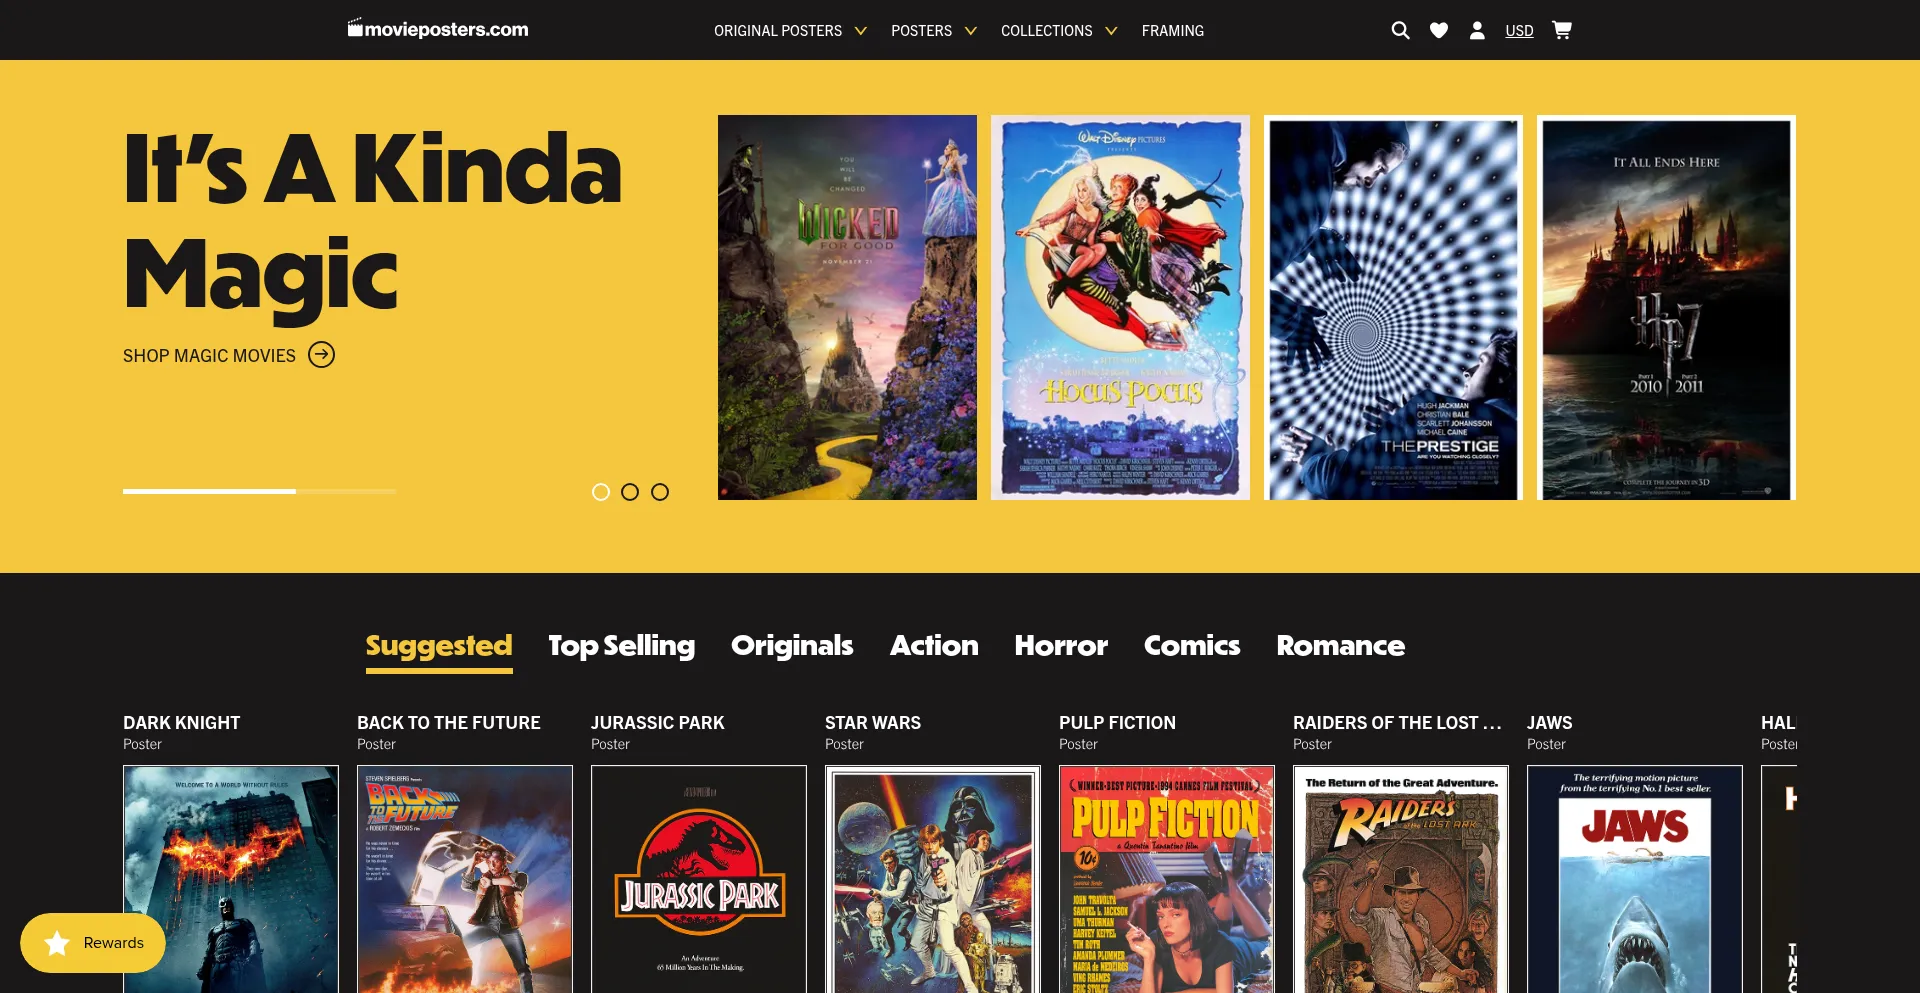Open the Hocus Pocus poster thumbnail
This screenshot has height=993, width=1920.
coord(1120,307)
